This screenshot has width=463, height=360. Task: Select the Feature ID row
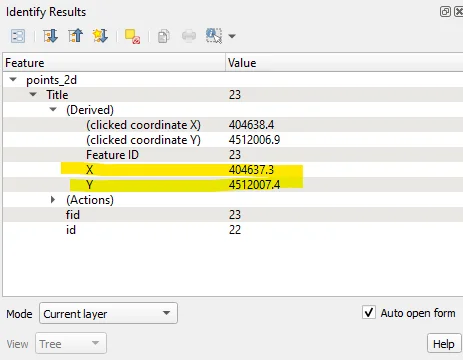(233, 155)
